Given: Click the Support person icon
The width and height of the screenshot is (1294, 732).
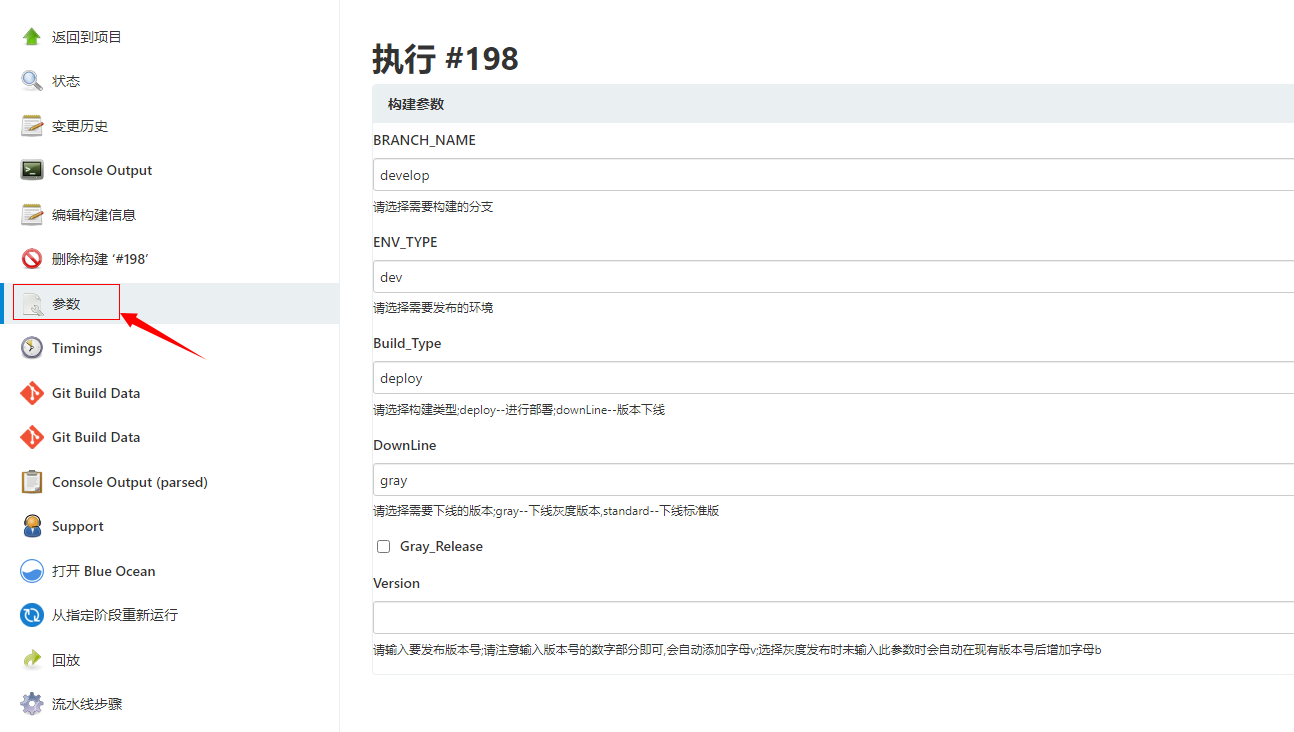Looking at the screenshot, I should tap(32, 526).
